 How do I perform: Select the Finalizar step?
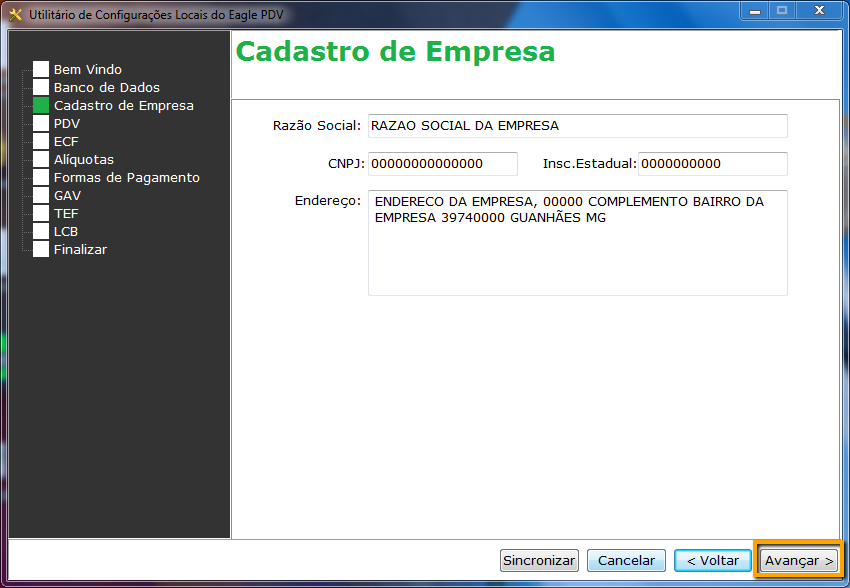coord(80,249)
